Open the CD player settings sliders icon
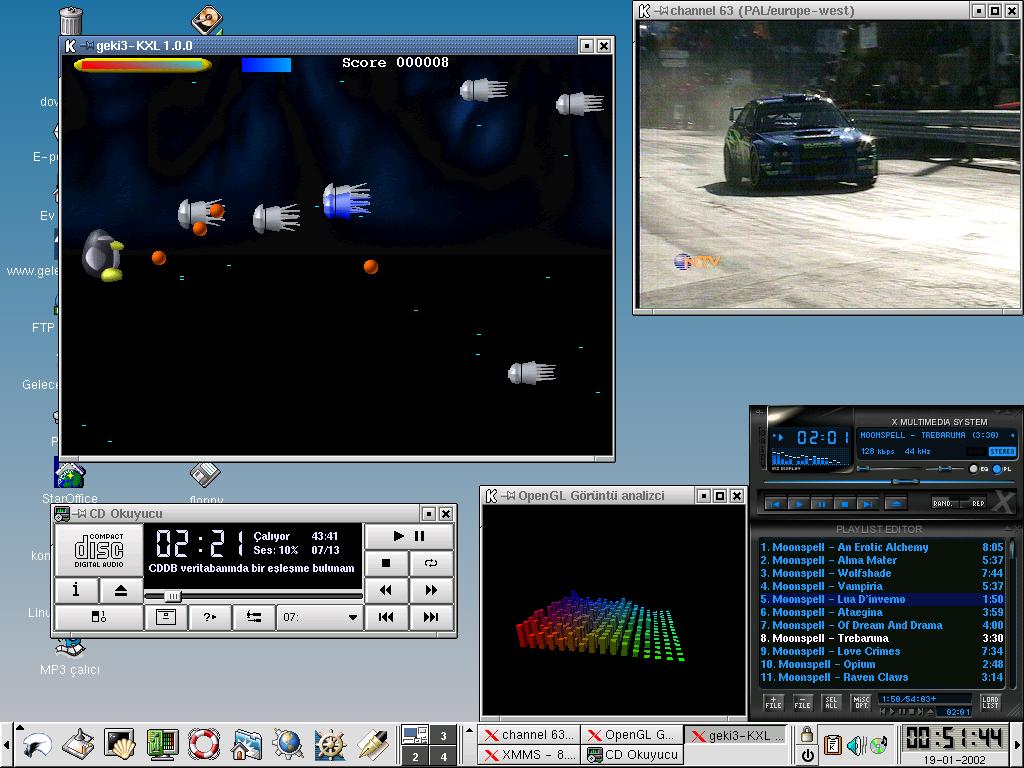Image resolution: width=1024 pixels, height=768 pixels. point(253,618)
